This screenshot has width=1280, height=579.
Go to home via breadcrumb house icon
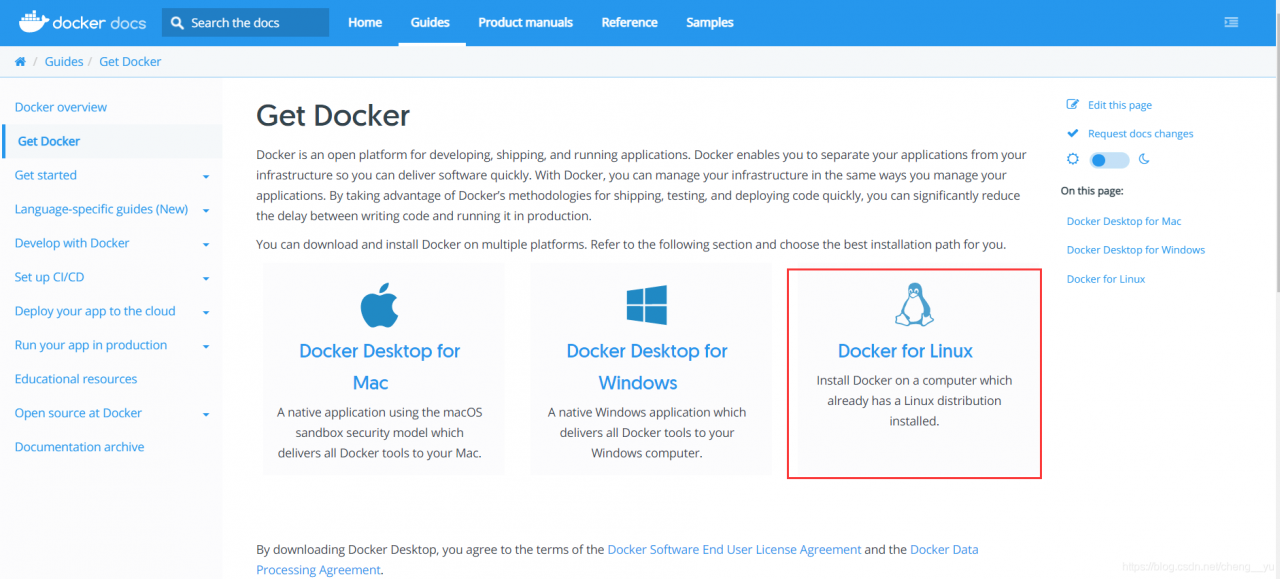(x=20, y=62)
